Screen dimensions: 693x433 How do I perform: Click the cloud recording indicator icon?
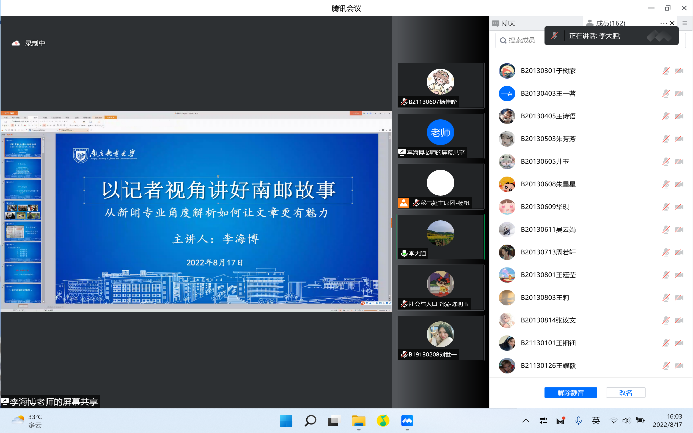coord(16,43)
